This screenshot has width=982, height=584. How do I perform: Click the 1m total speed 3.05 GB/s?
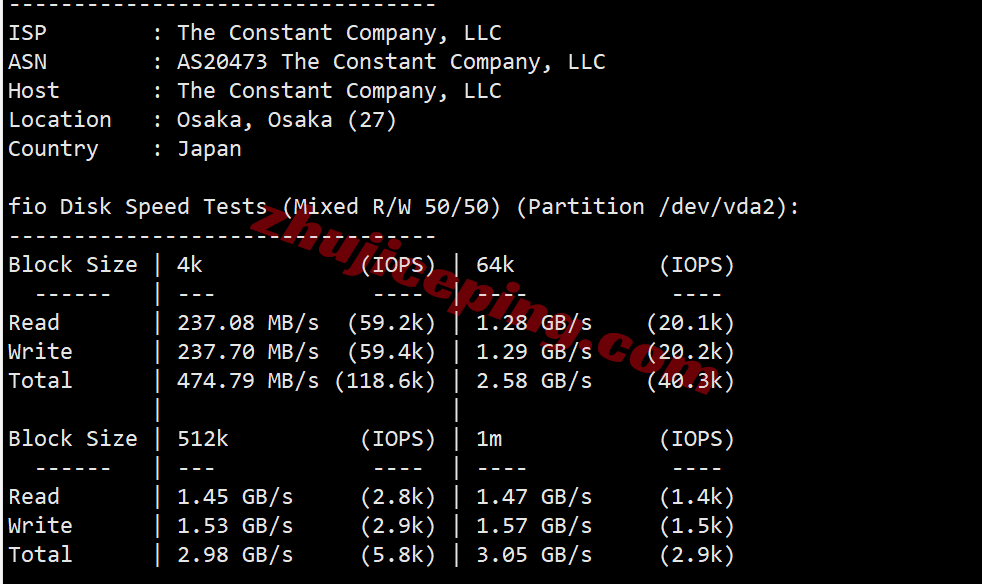point(534,555)
